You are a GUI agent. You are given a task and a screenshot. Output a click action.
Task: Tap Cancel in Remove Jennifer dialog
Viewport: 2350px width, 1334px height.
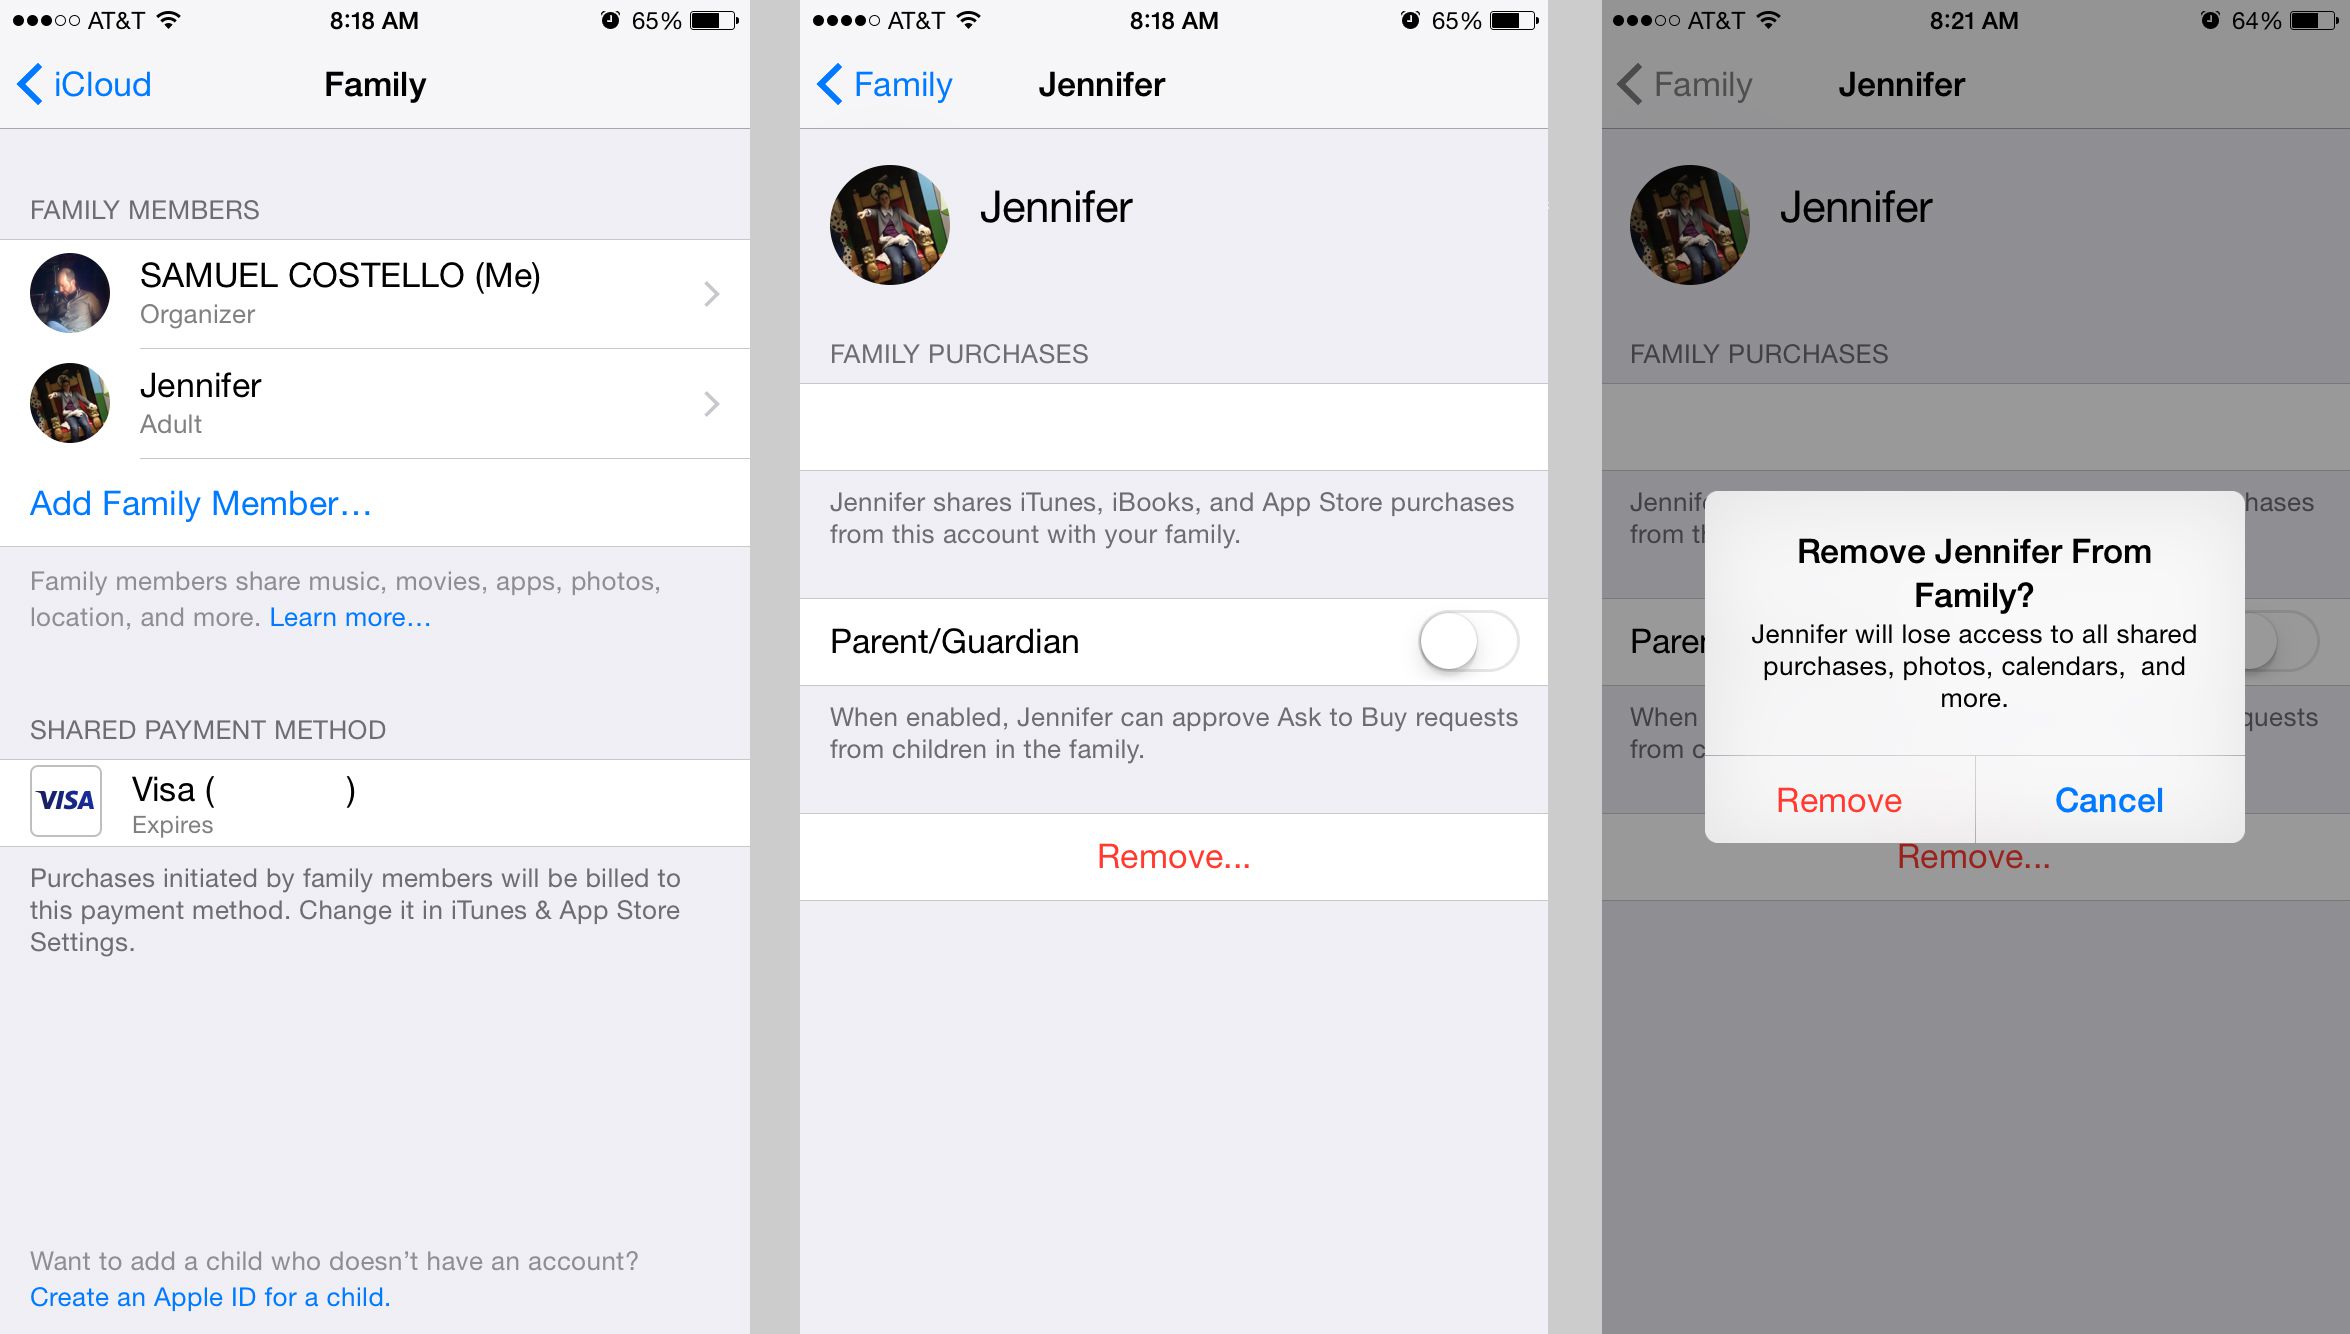[x=2108, y=800]
